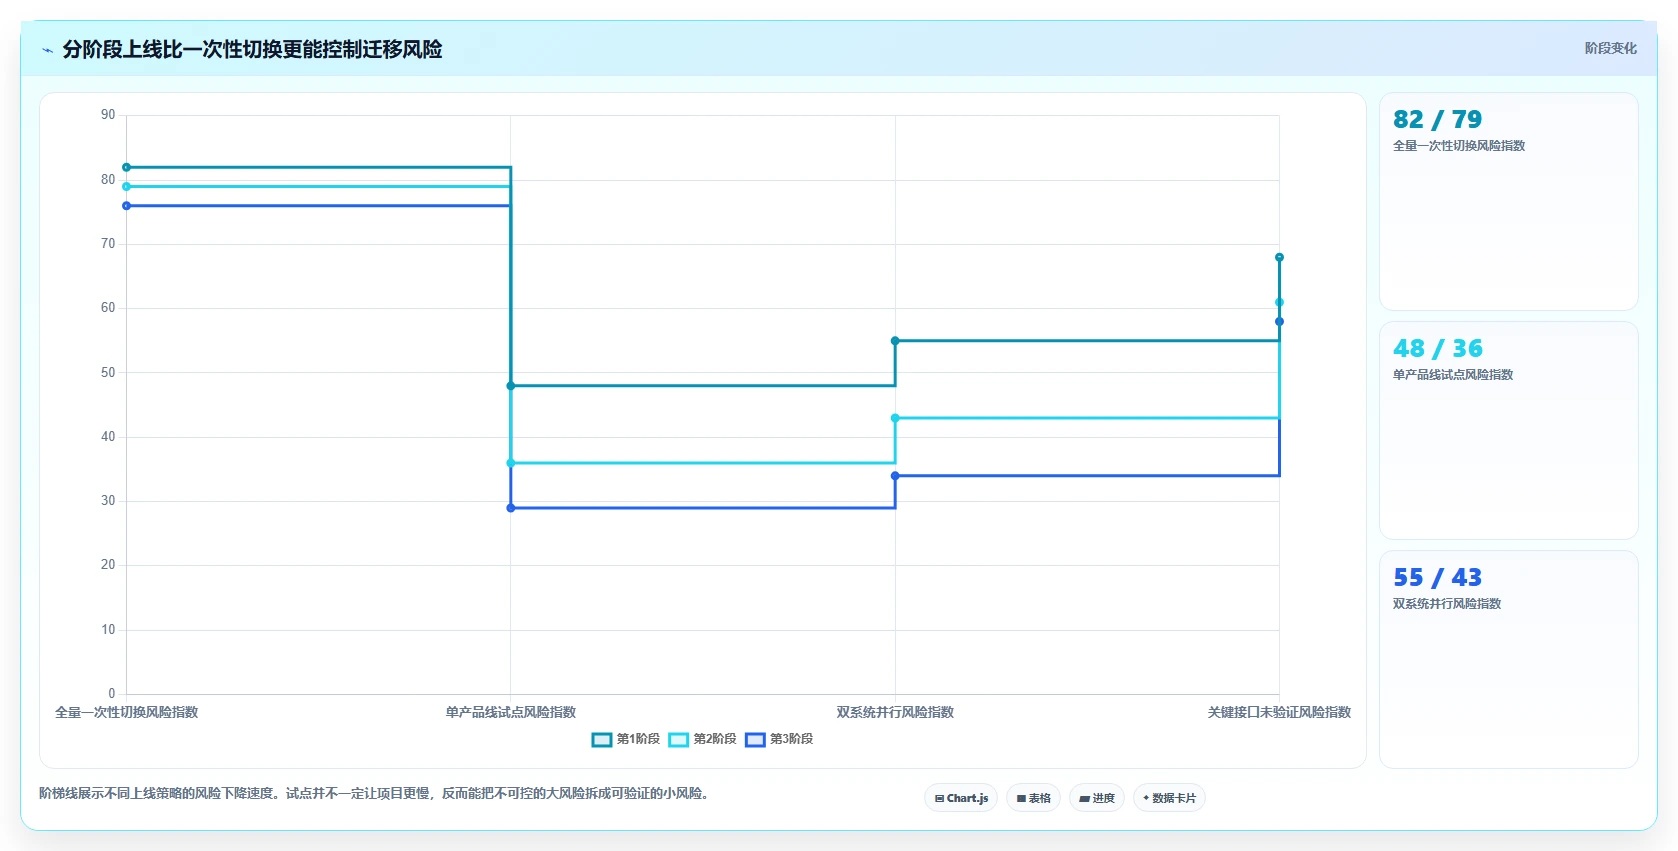Click the 第2阶段 data point at value 79
The height and width of the screenshot is (851, 1678).
point(126,186)
